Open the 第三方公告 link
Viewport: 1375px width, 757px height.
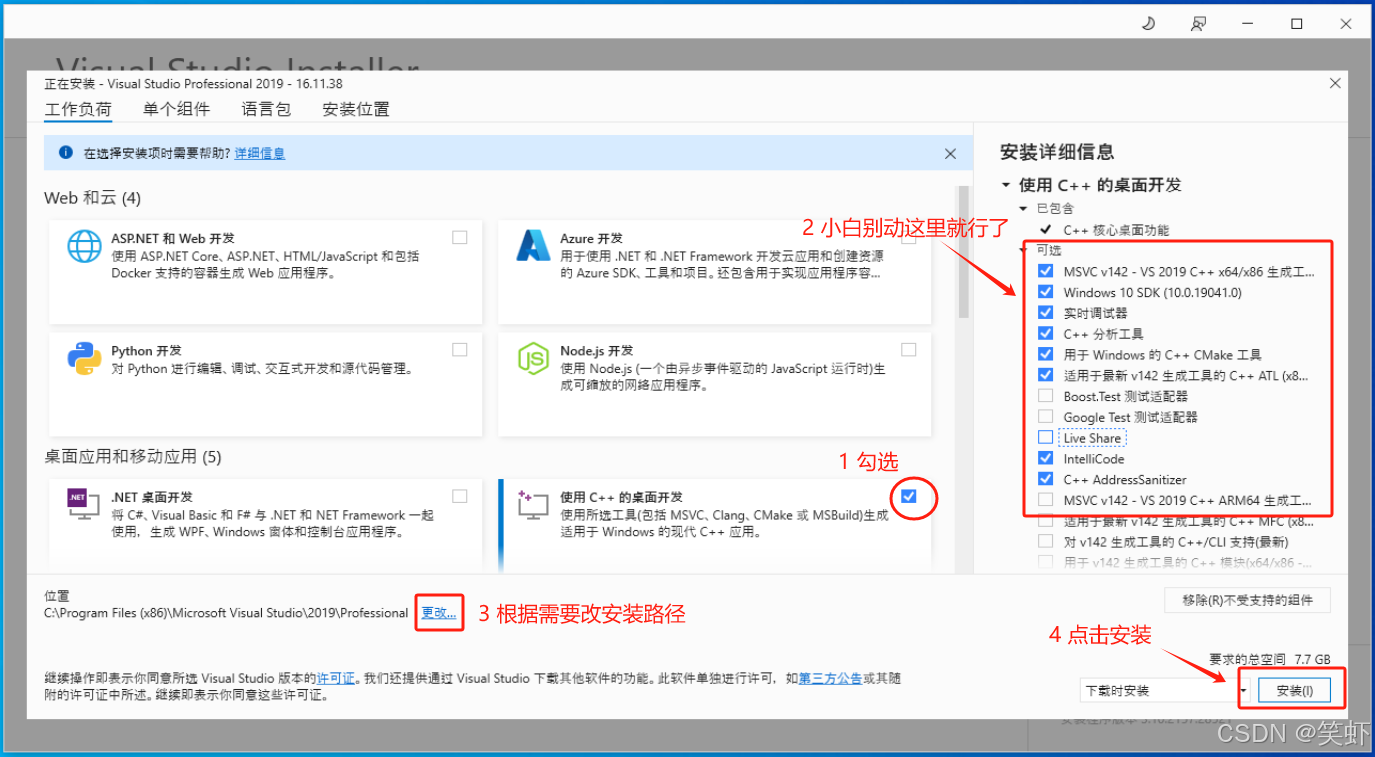pyautogui.click(x=830, y=678)
